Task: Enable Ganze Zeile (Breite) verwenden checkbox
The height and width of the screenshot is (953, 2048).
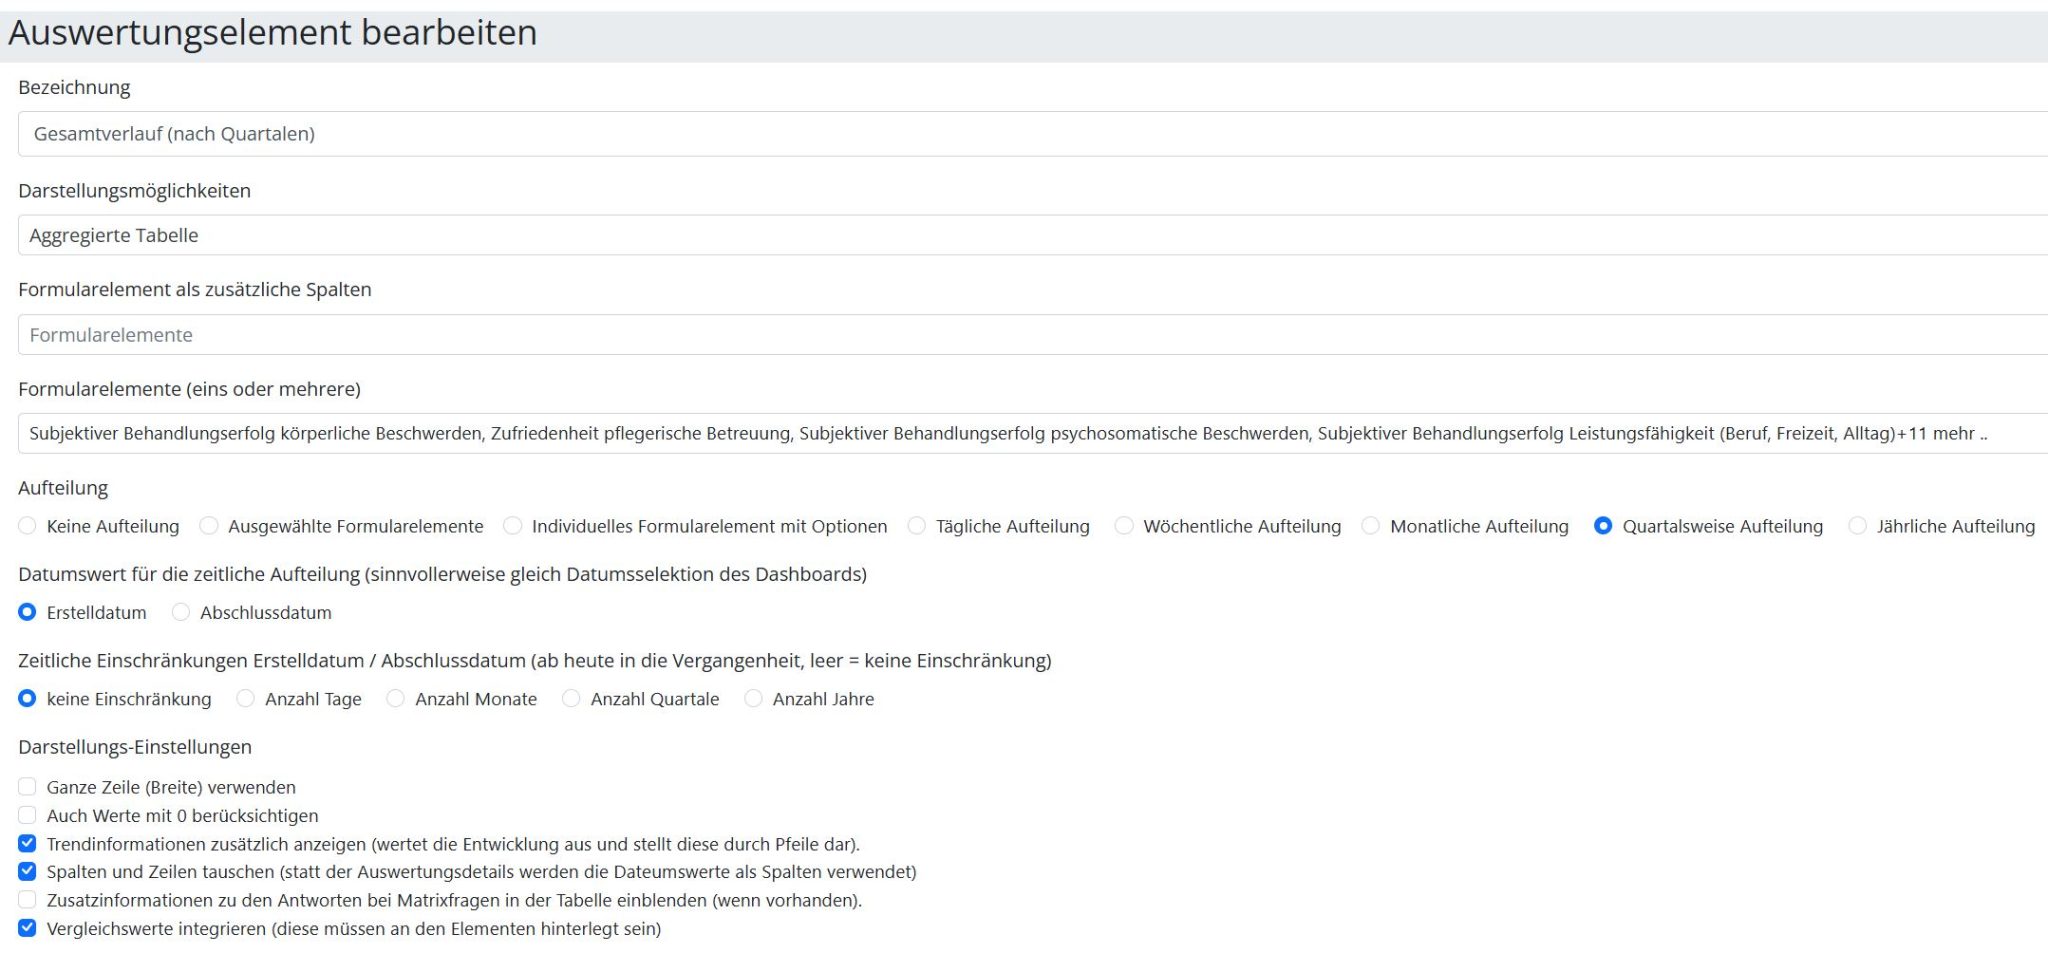Action: pos(27,787)
